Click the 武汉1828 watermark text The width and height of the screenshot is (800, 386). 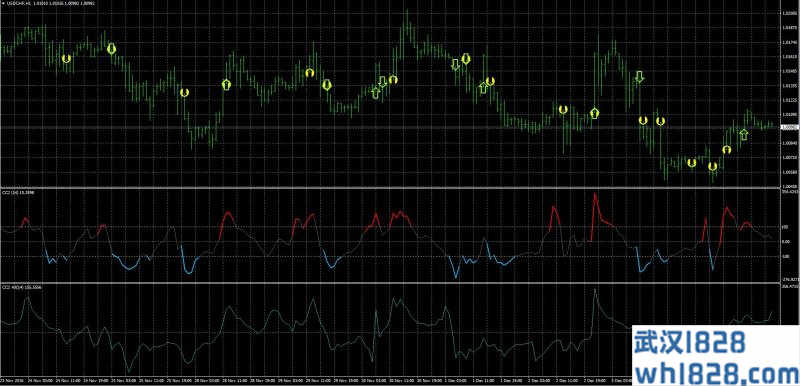[x=689, y=342]
